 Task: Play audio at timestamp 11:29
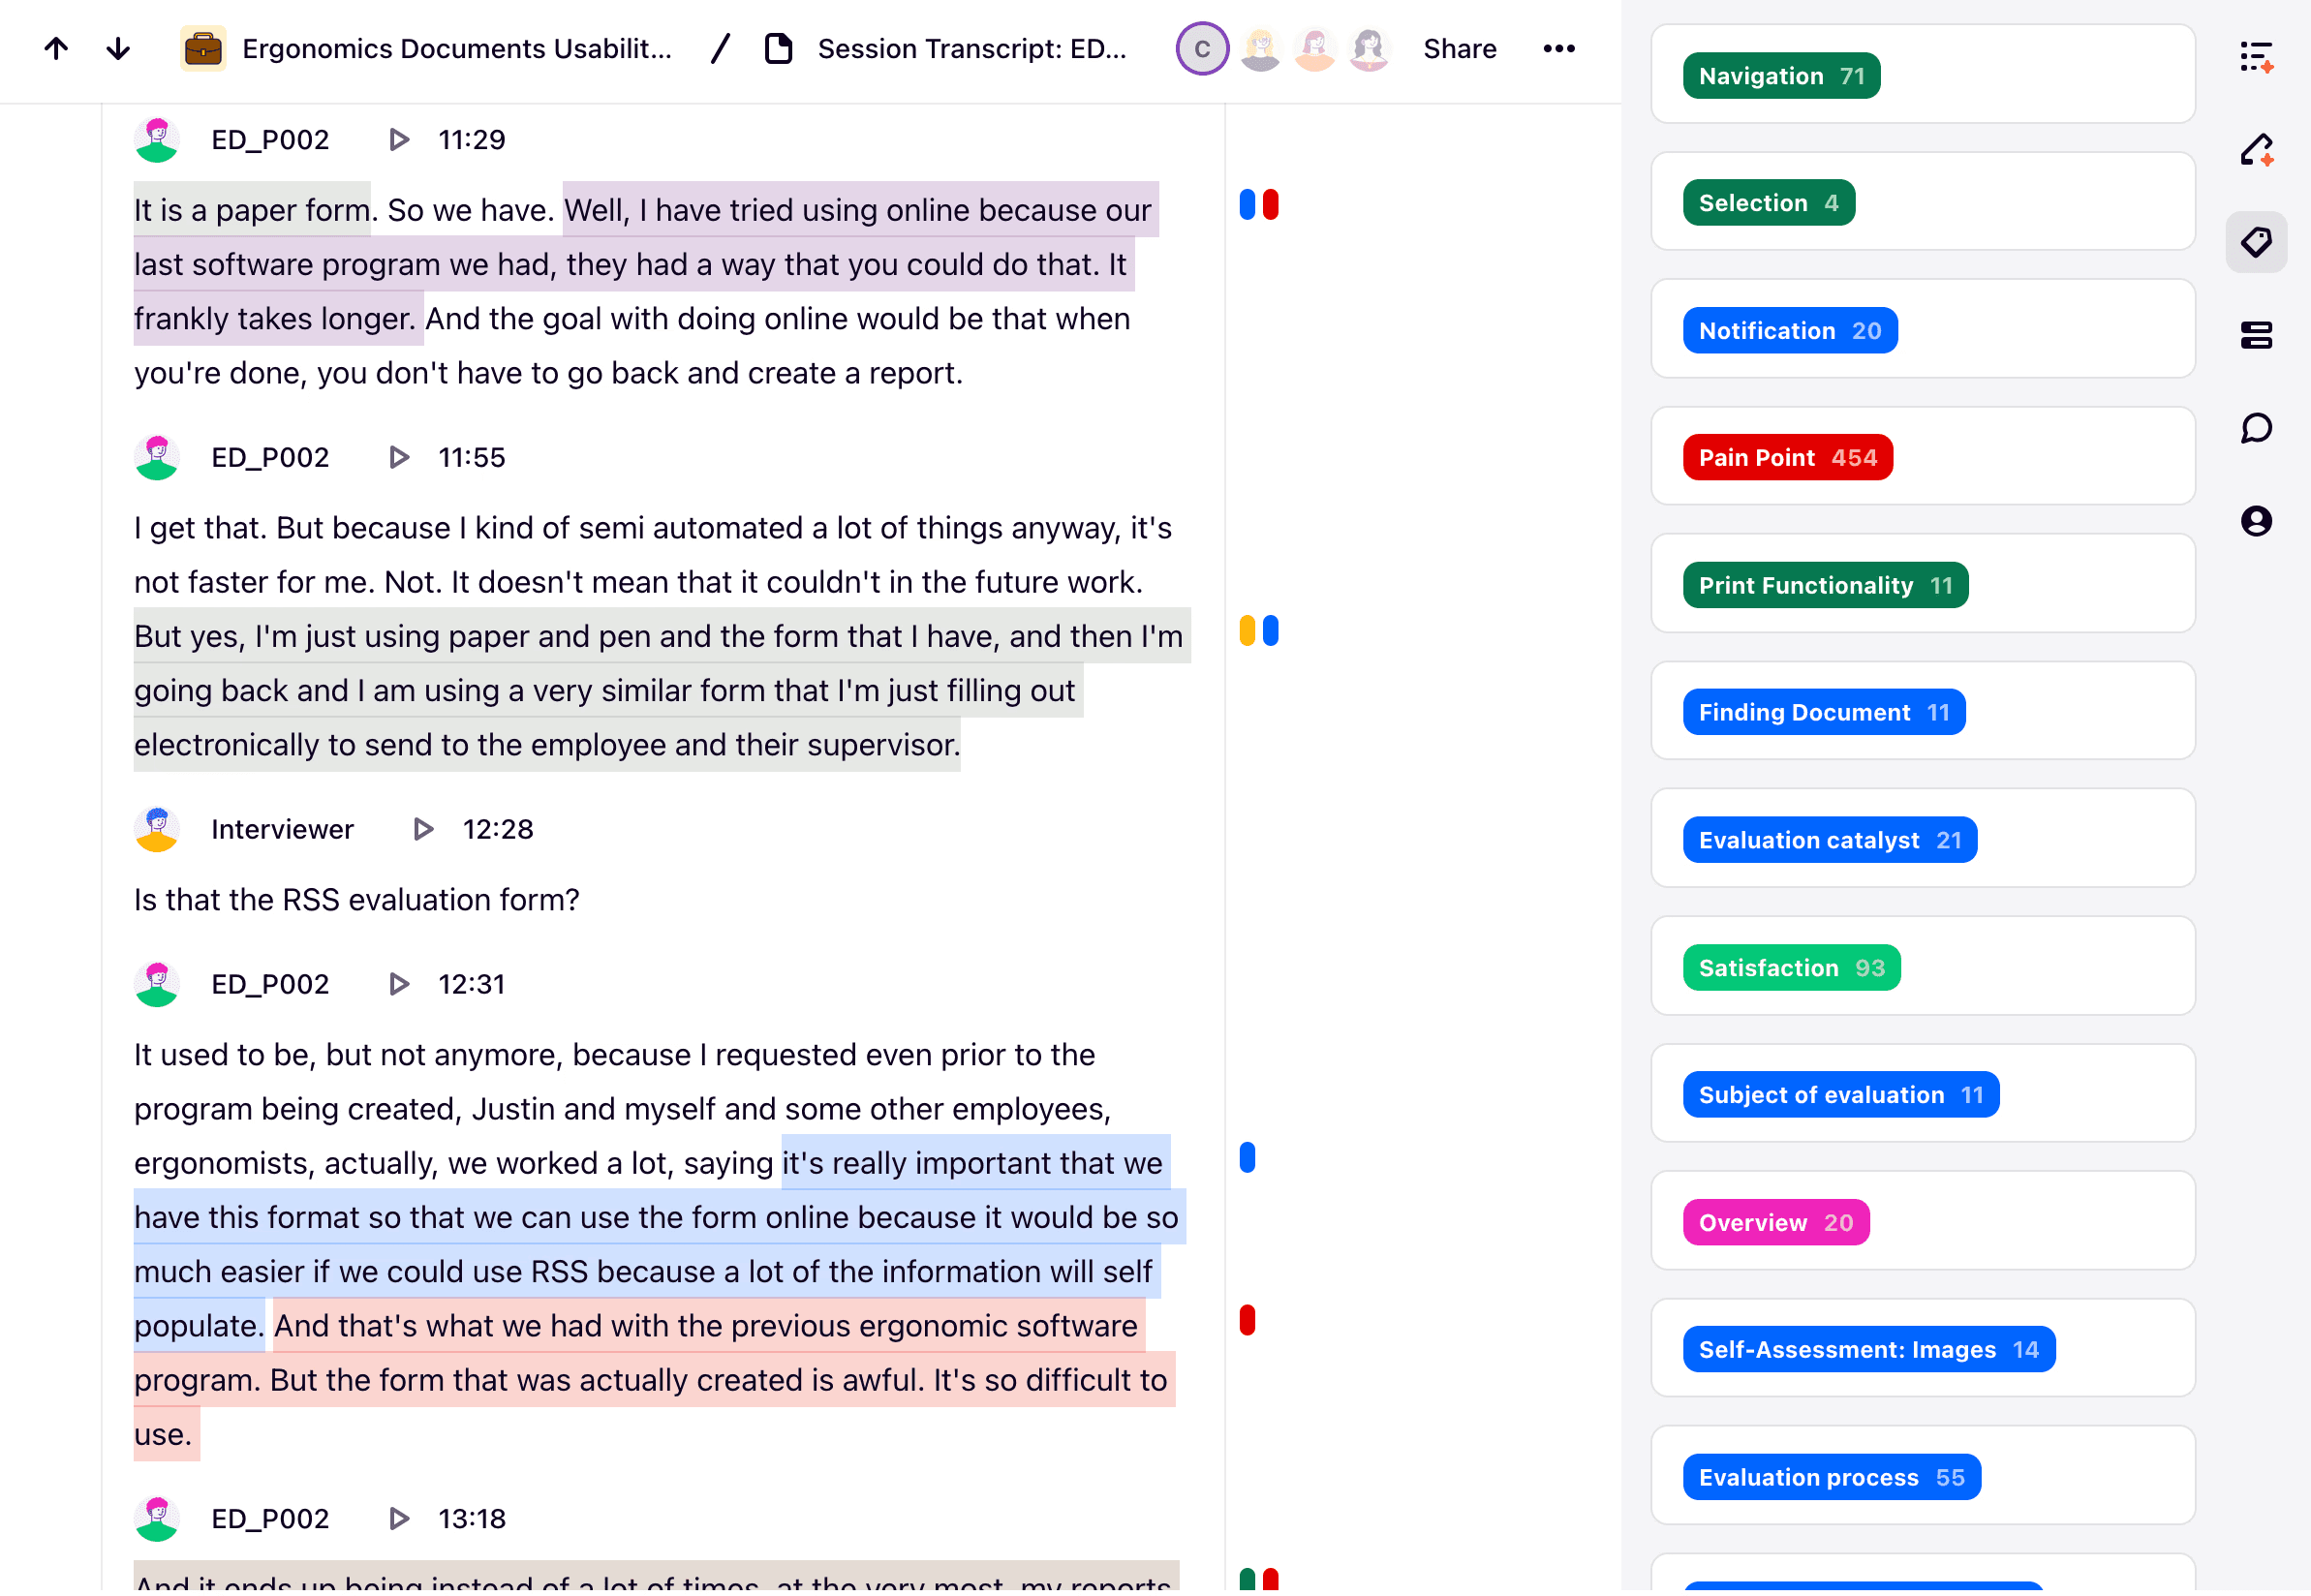[399, 140]
